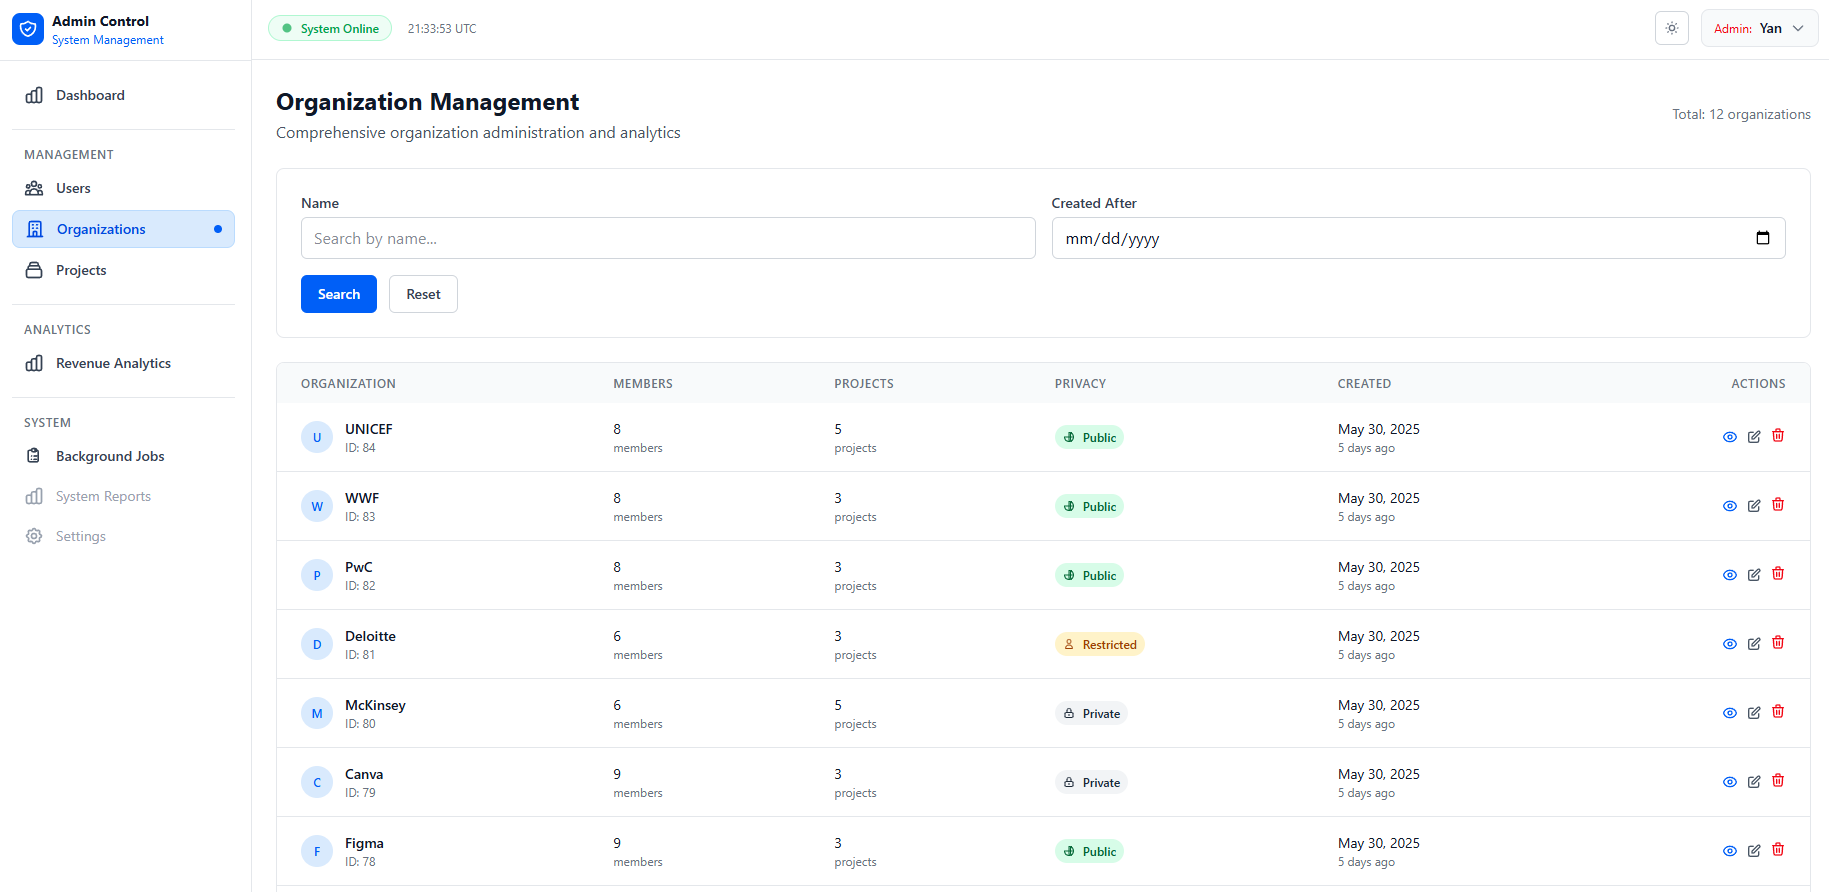The width and height of the screenshot is (1829, 892).
Task: Edit the Canva organization entry
Action: 1754,782
